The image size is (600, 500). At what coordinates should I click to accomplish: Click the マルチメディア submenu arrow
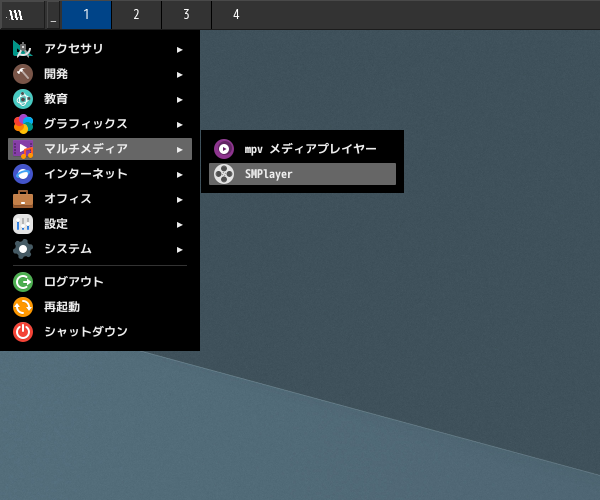179,150
